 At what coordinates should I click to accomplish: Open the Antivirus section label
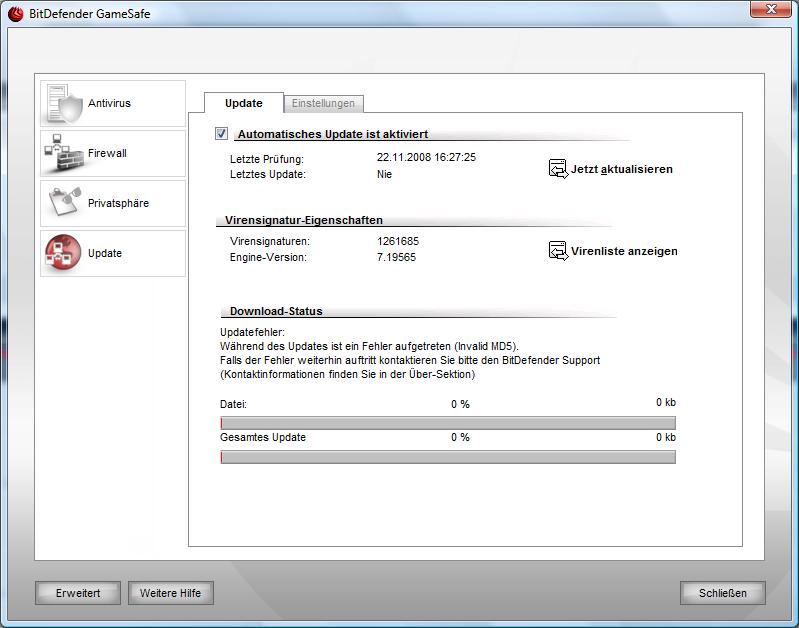(109, 103)
